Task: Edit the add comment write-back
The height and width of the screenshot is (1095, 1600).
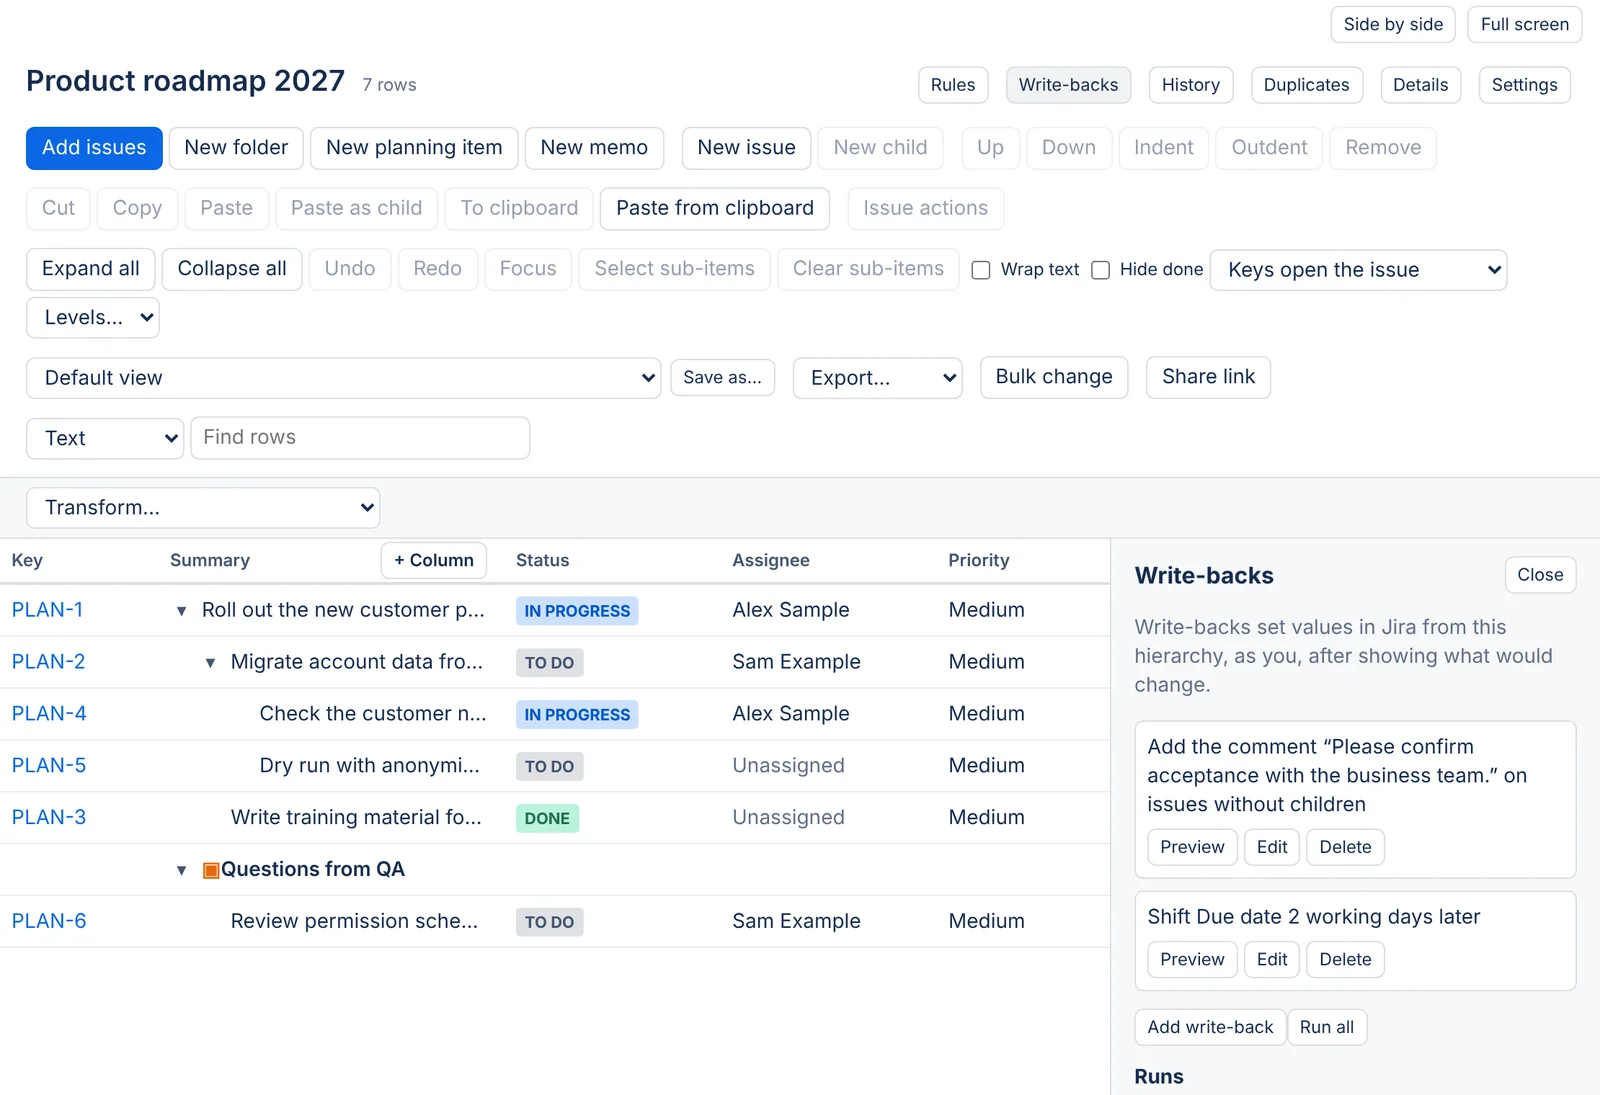Action: (1272, 847)
